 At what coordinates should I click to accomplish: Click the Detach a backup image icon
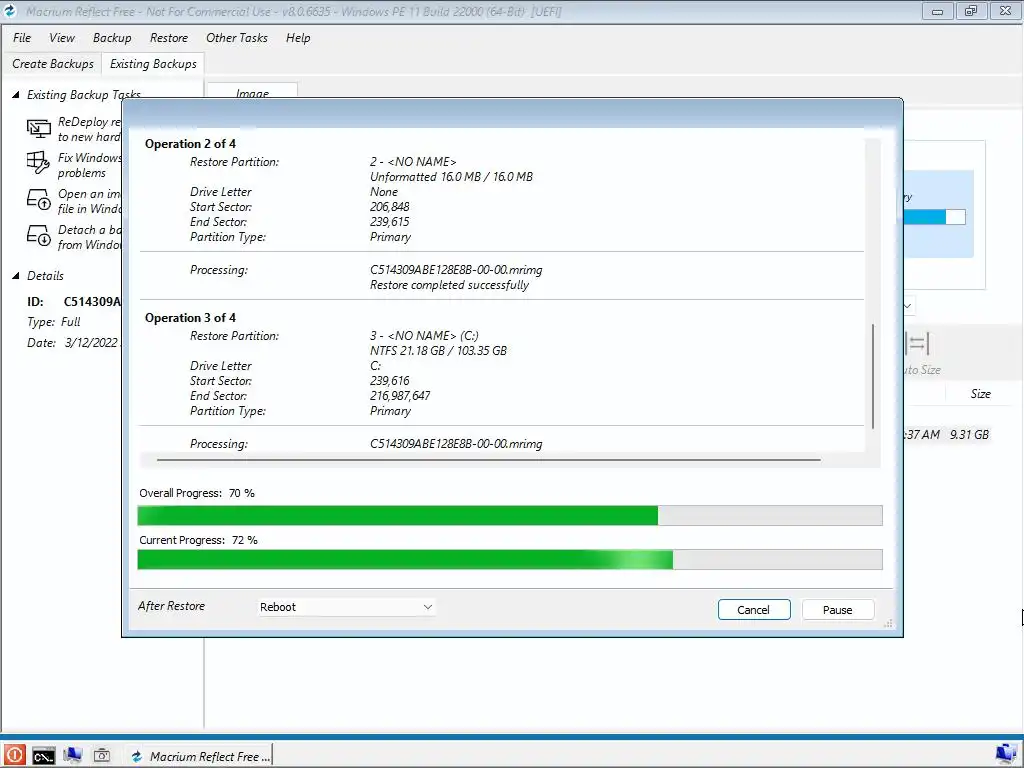point(39,236)
